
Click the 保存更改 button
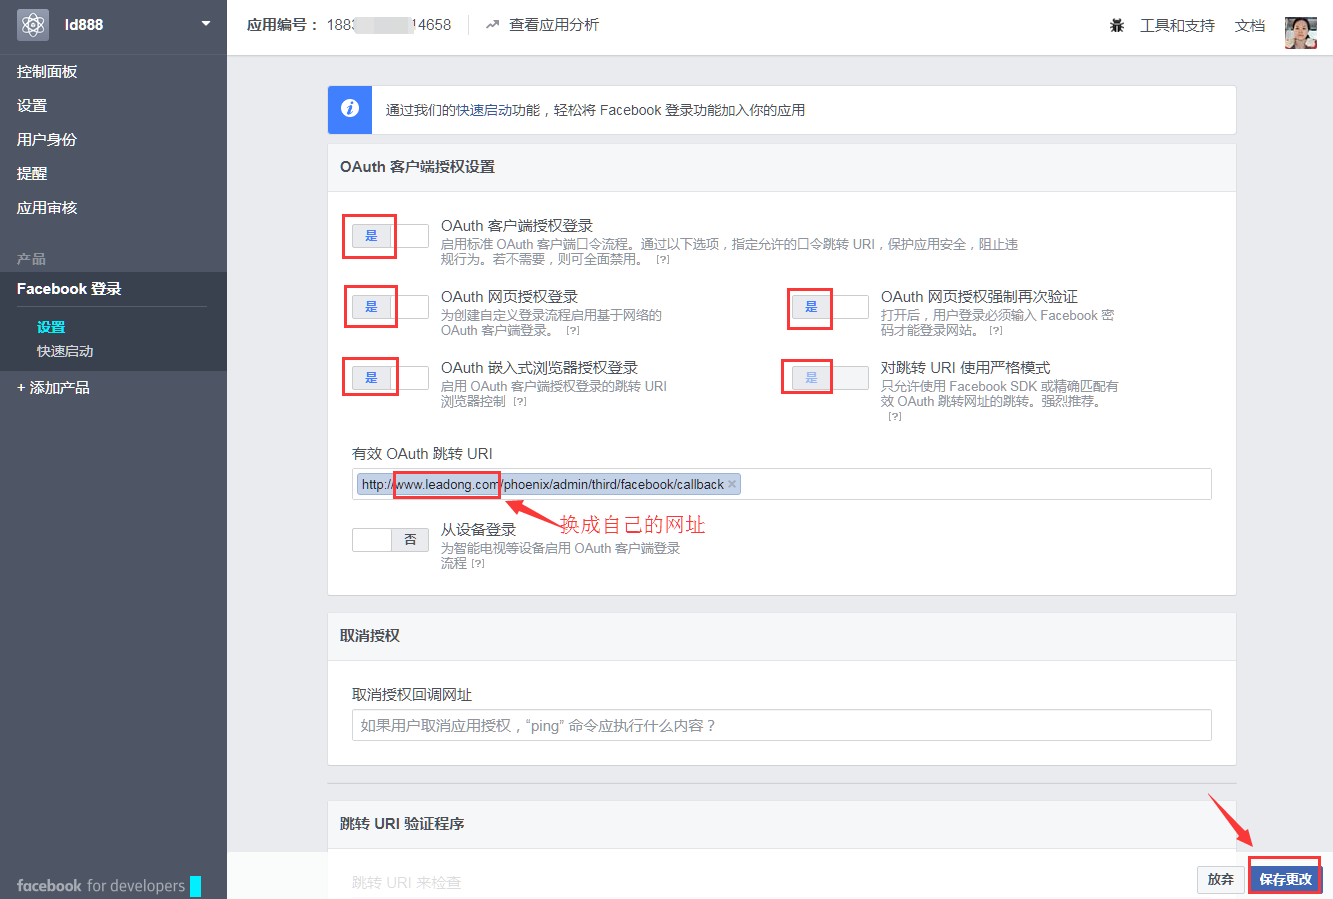(x=1285, y=879)
